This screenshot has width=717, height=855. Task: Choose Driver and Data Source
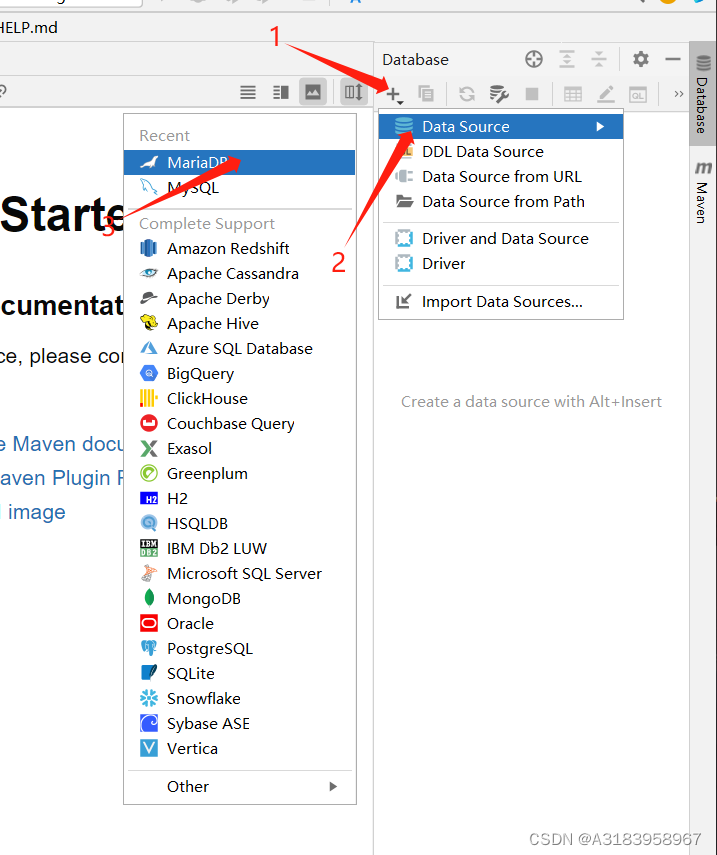pyautogui.click(x=501, y=239)
